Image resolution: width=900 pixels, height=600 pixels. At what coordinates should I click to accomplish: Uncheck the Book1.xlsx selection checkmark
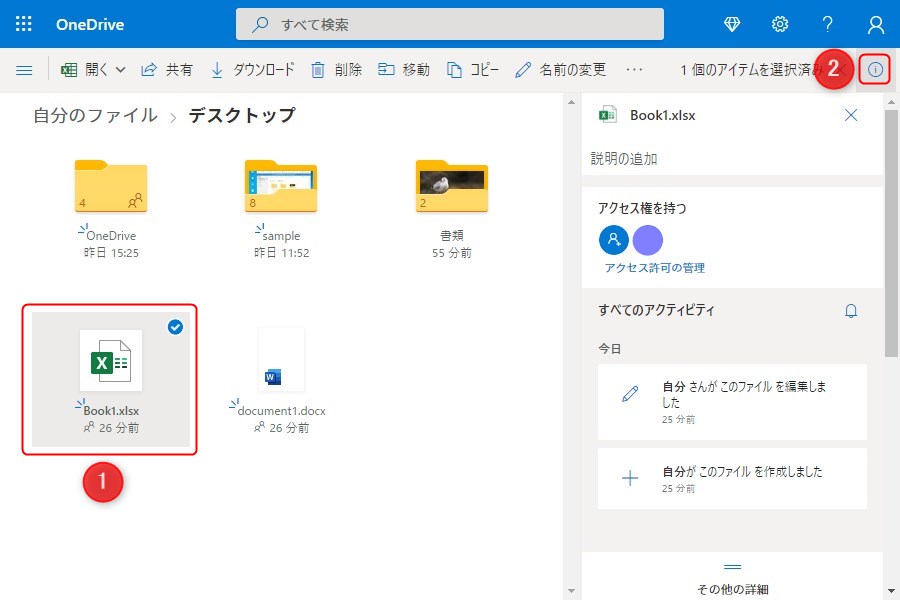point(175,327)
